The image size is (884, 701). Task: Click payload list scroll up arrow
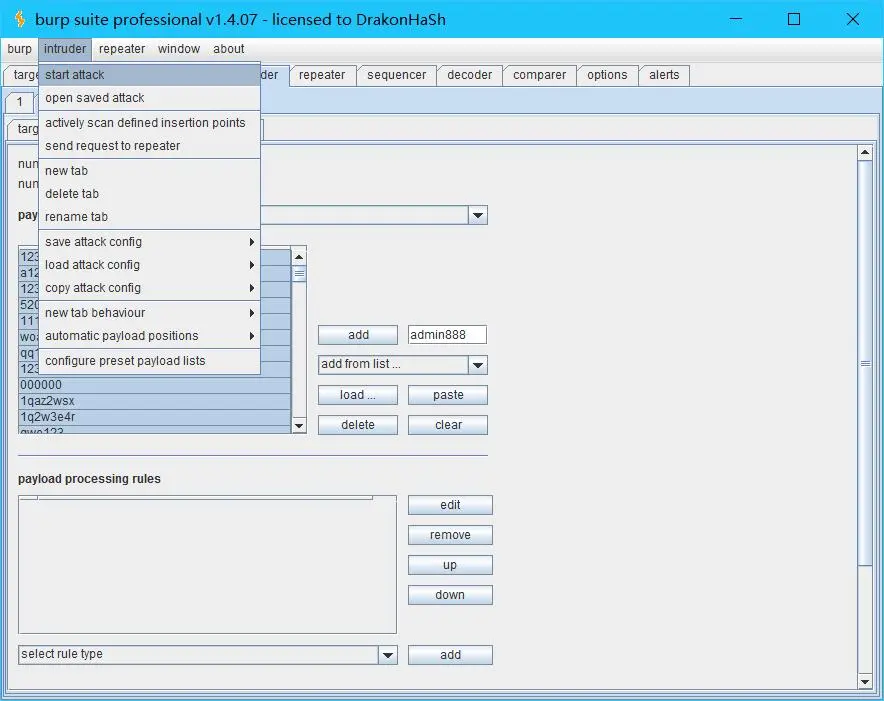click(299, 257)
